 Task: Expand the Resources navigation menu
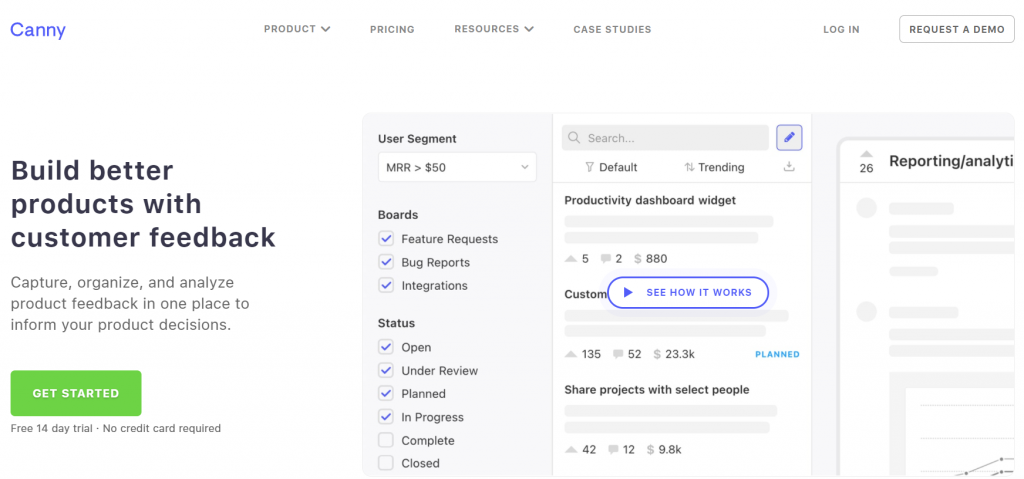(493, 29)
